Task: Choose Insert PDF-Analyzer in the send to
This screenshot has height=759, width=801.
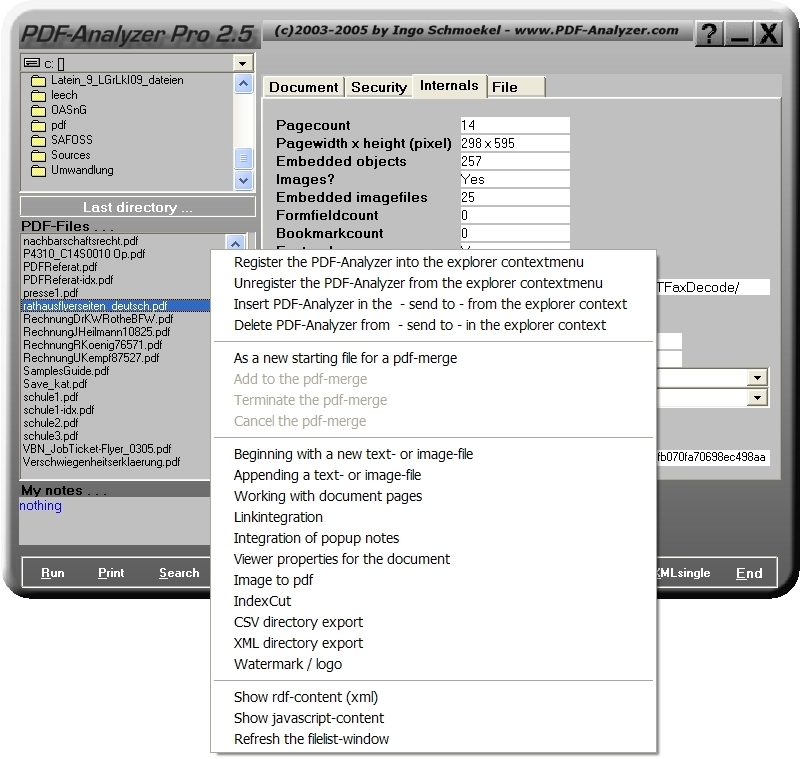Action: pos(433,304)
